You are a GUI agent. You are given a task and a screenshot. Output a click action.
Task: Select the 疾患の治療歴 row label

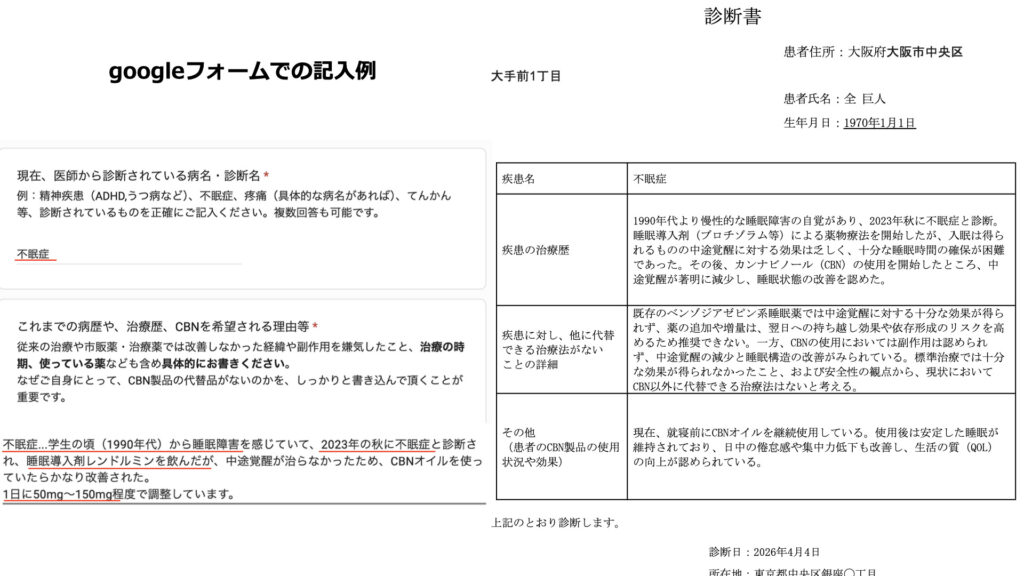pos(534,250)
